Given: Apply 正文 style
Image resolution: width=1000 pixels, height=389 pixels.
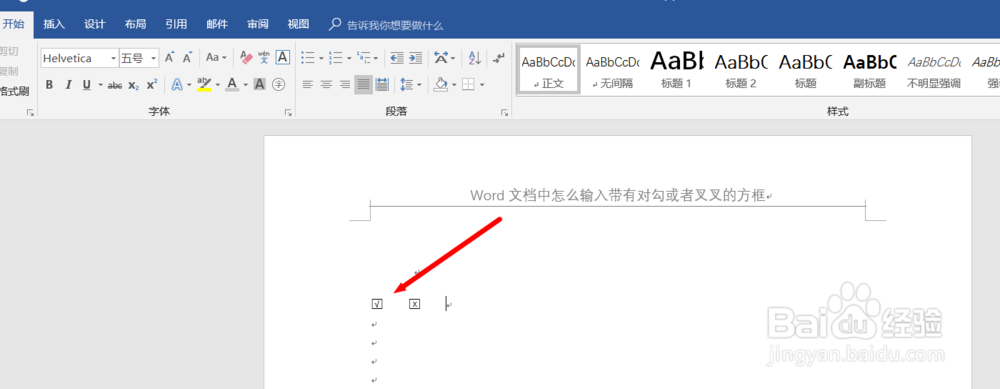Looking at the screenshot, I should pos(548,69).
